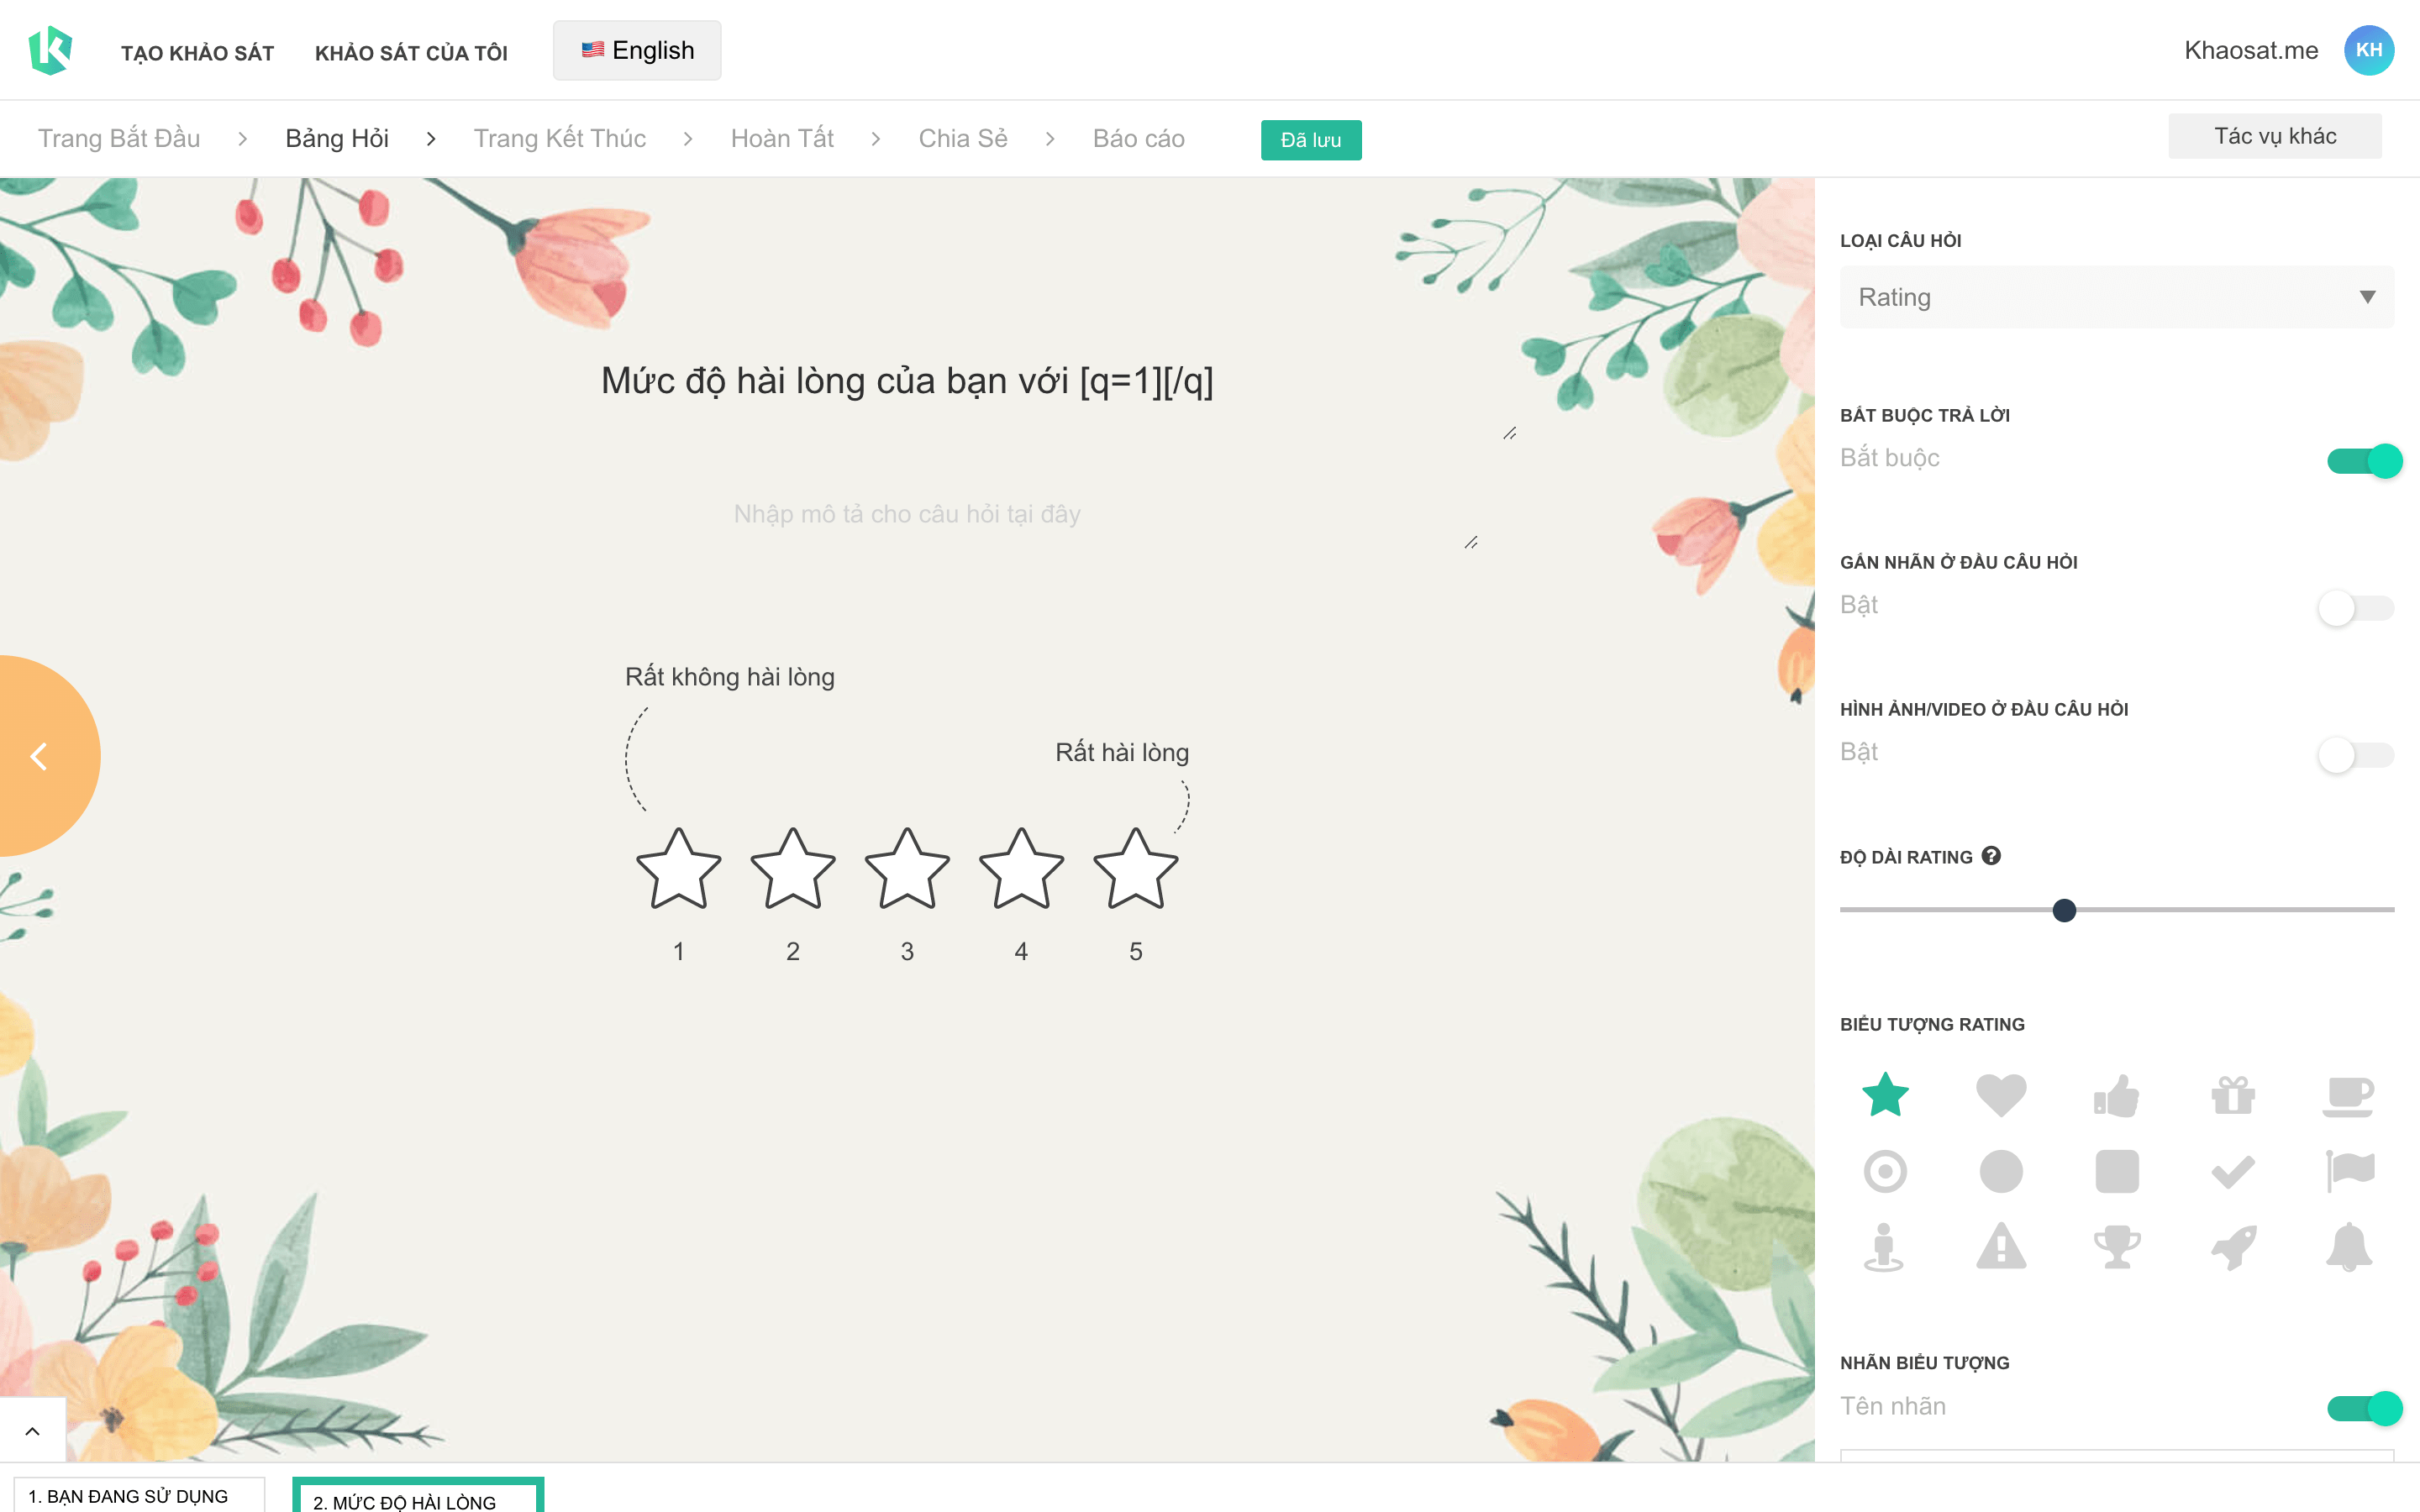Select question 2 Mức độ hài lòng

[x=418, y=1497]
